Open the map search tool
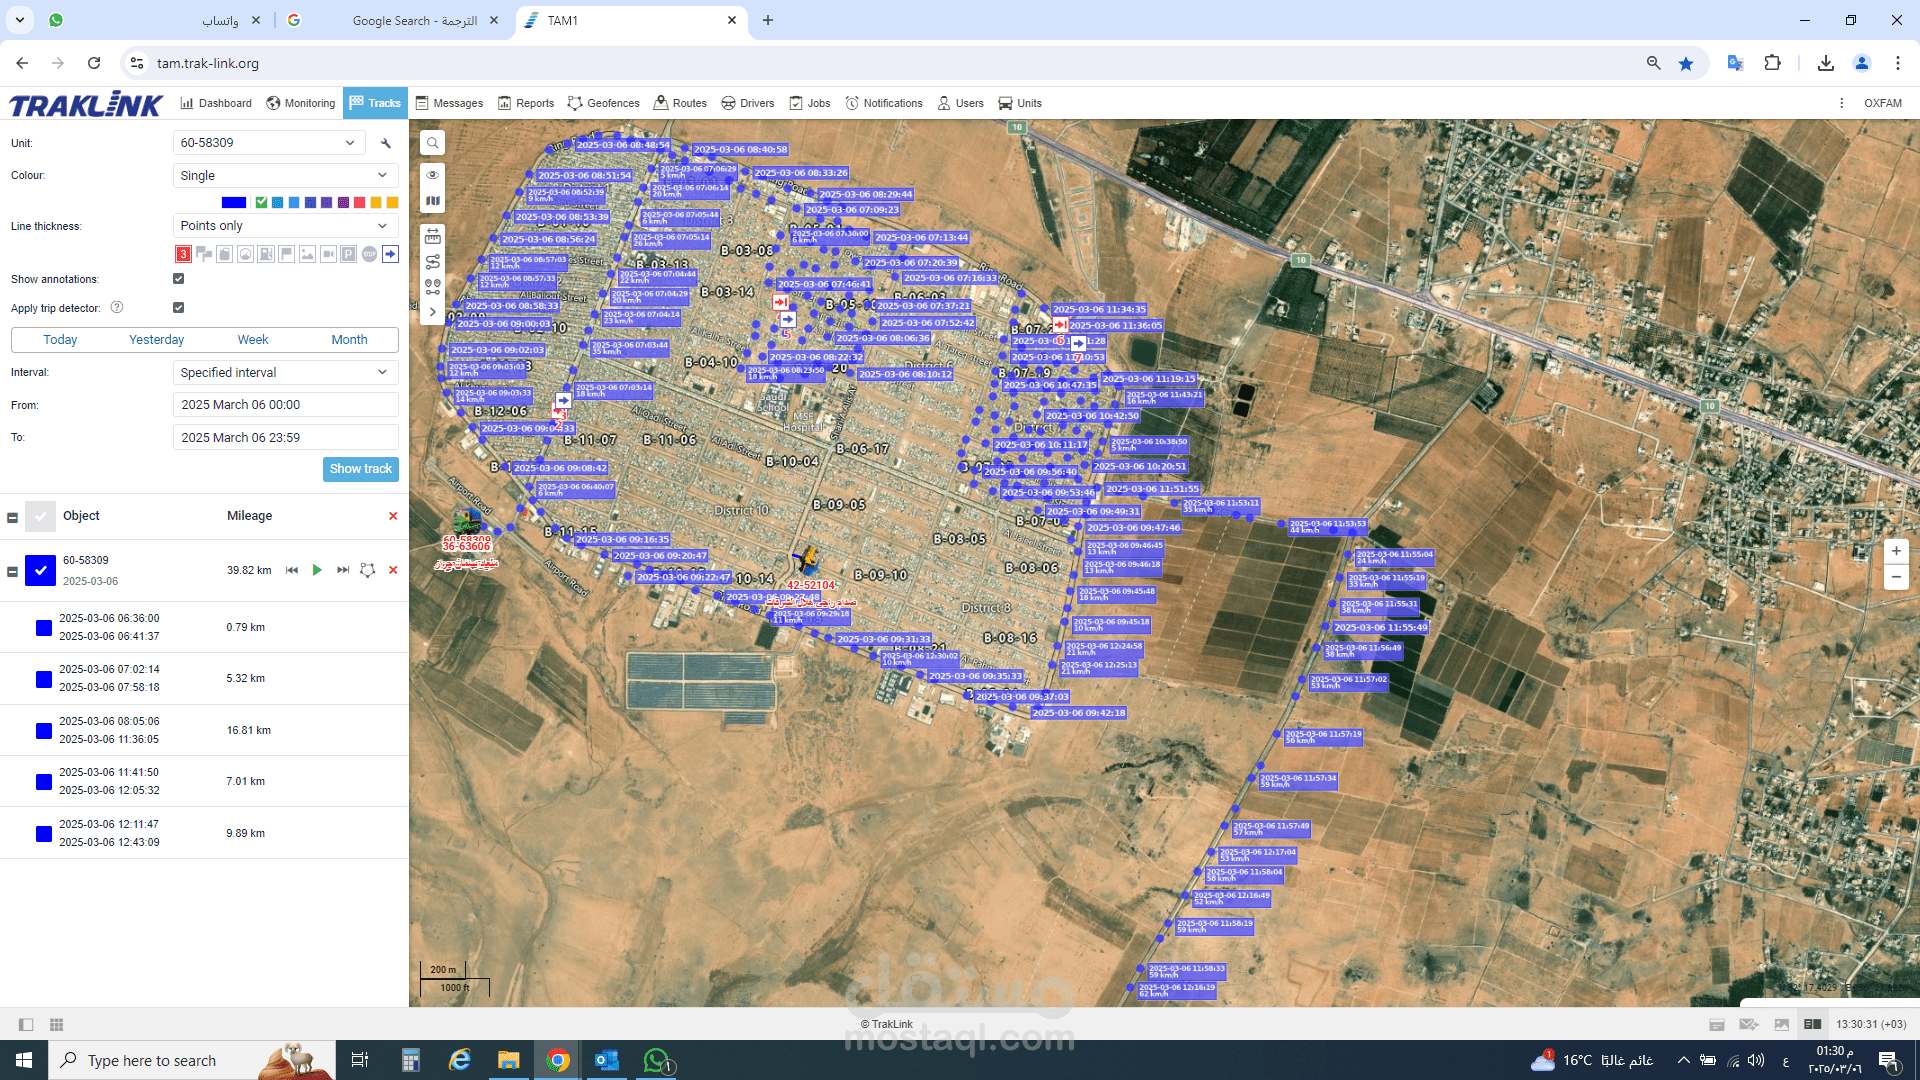Screen dimensions: 1920x1080 click(433, 143)
